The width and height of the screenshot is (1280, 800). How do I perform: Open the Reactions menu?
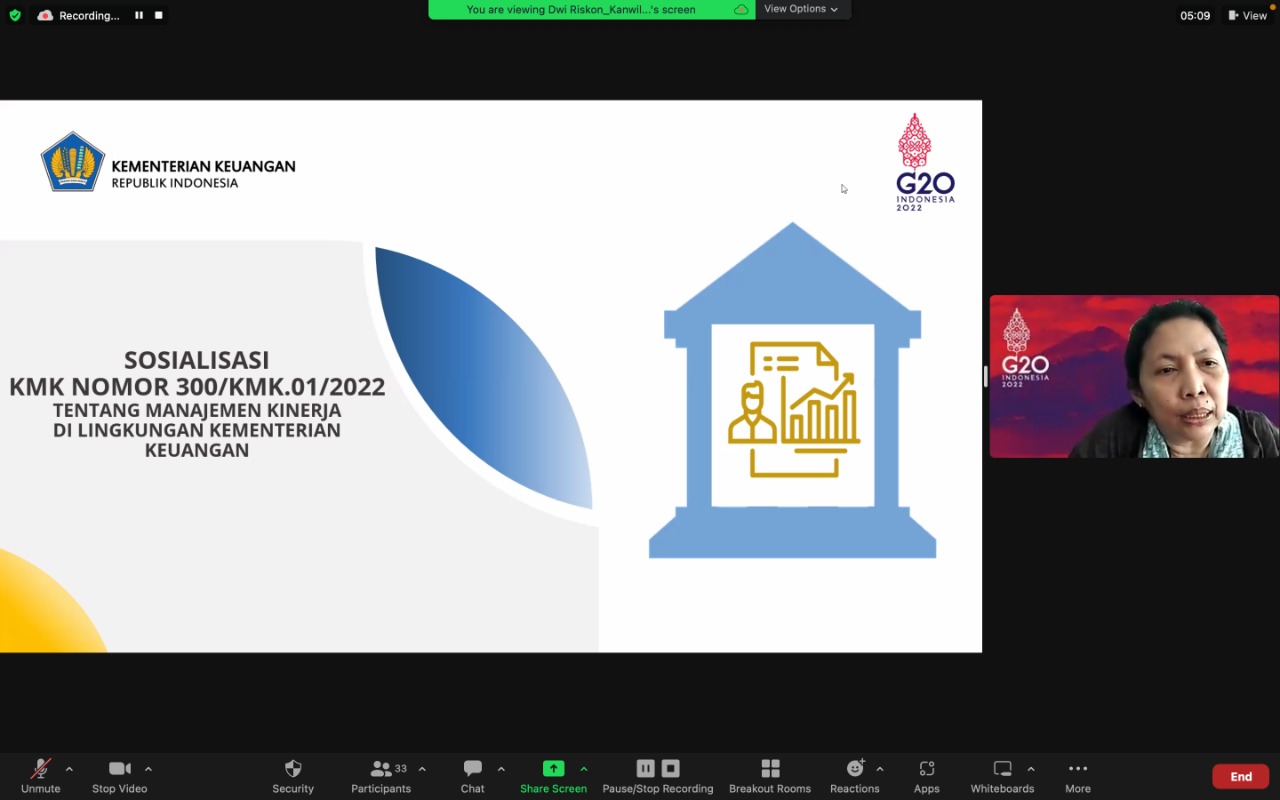(855, 769)
